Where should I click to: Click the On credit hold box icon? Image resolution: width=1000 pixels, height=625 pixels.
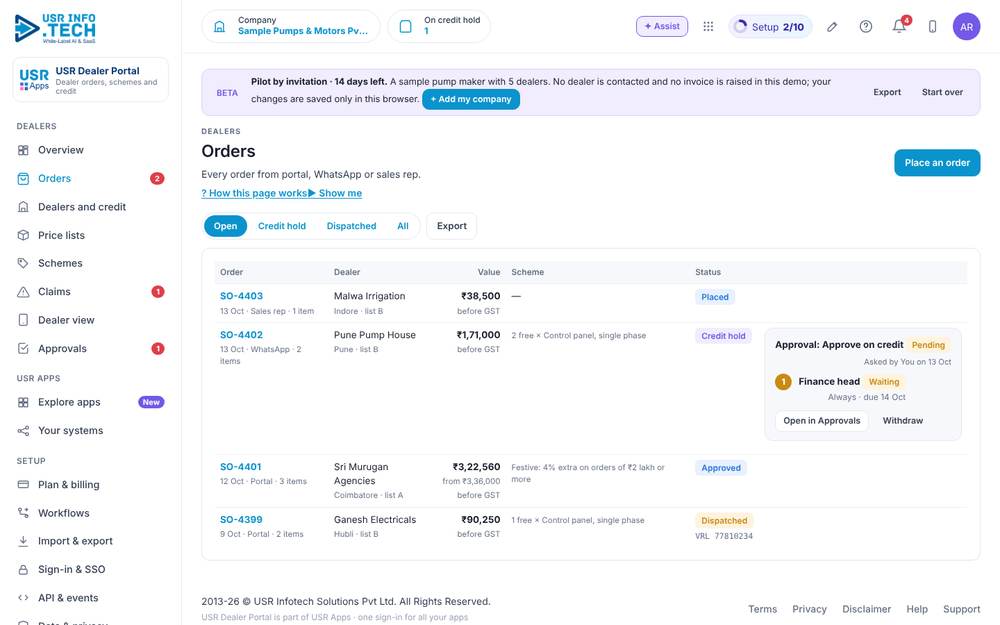(406, 27)
